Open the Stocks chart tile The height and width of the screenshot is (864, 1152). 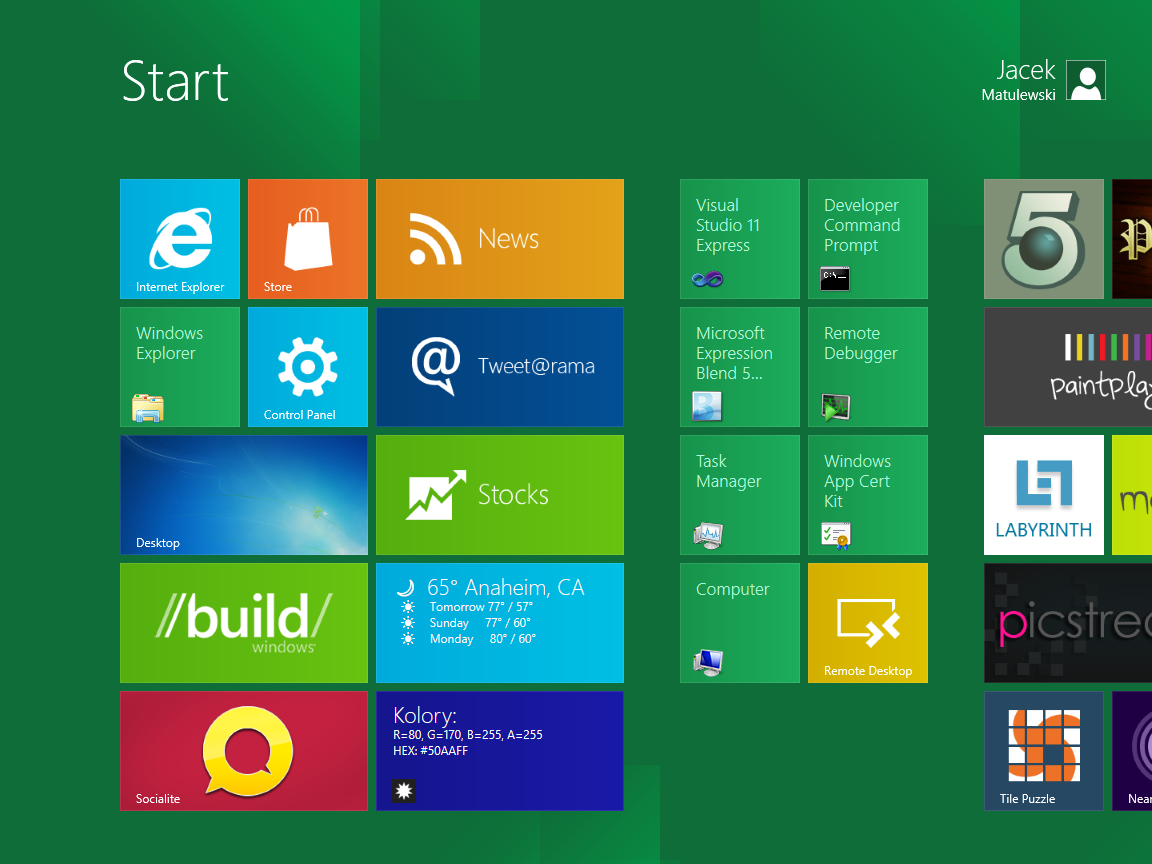pos(500,495)
